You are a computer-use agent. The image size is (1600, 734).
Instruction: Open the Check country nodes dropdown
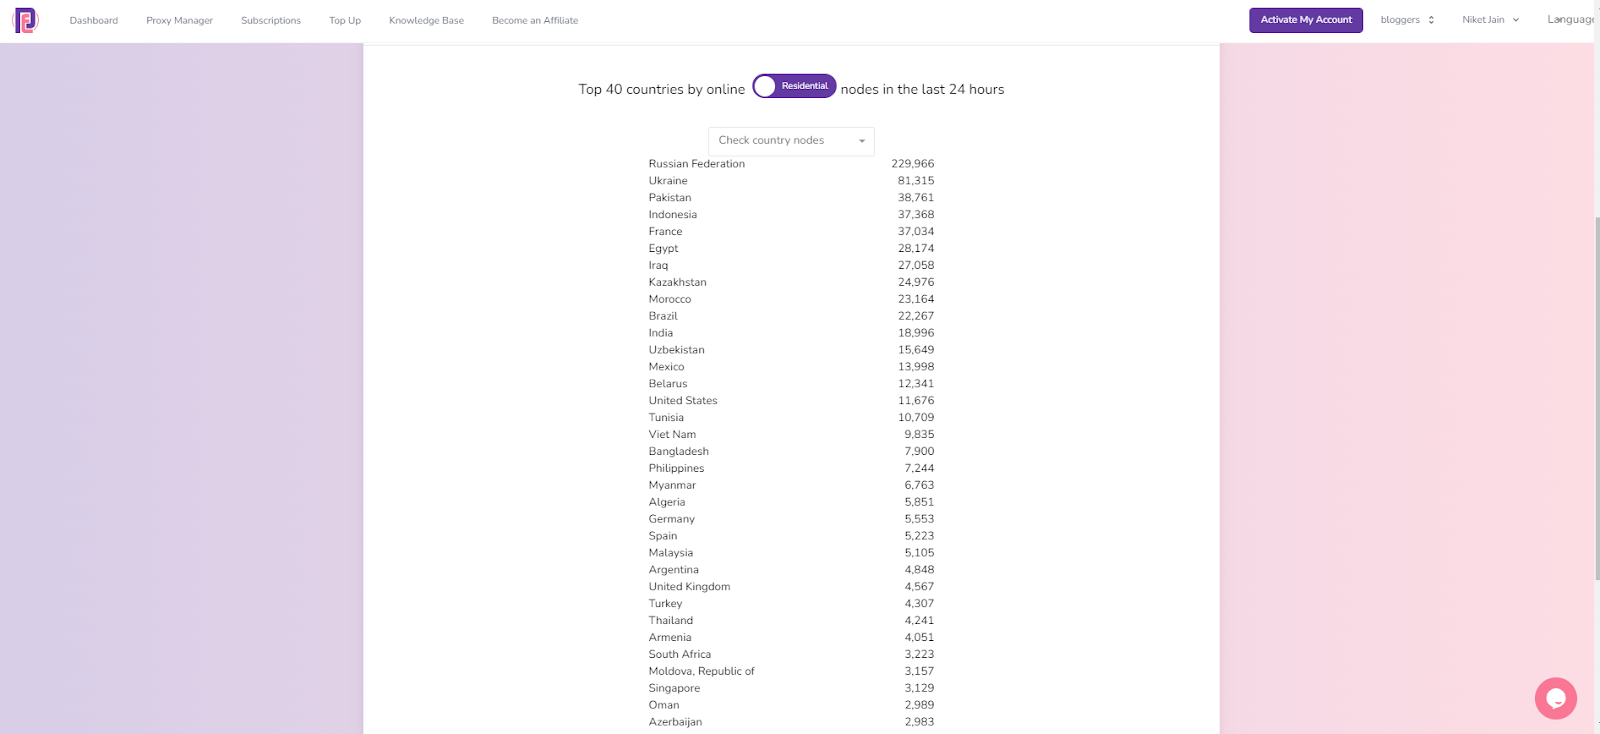(791, 141)
